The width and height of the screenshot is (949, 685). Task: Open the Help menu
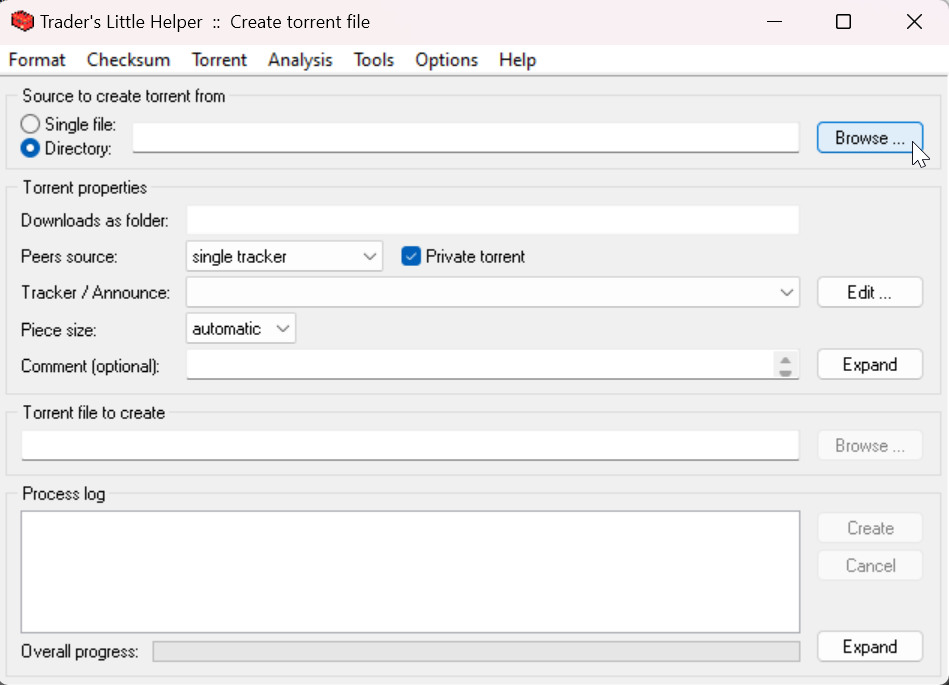point(517,60)
